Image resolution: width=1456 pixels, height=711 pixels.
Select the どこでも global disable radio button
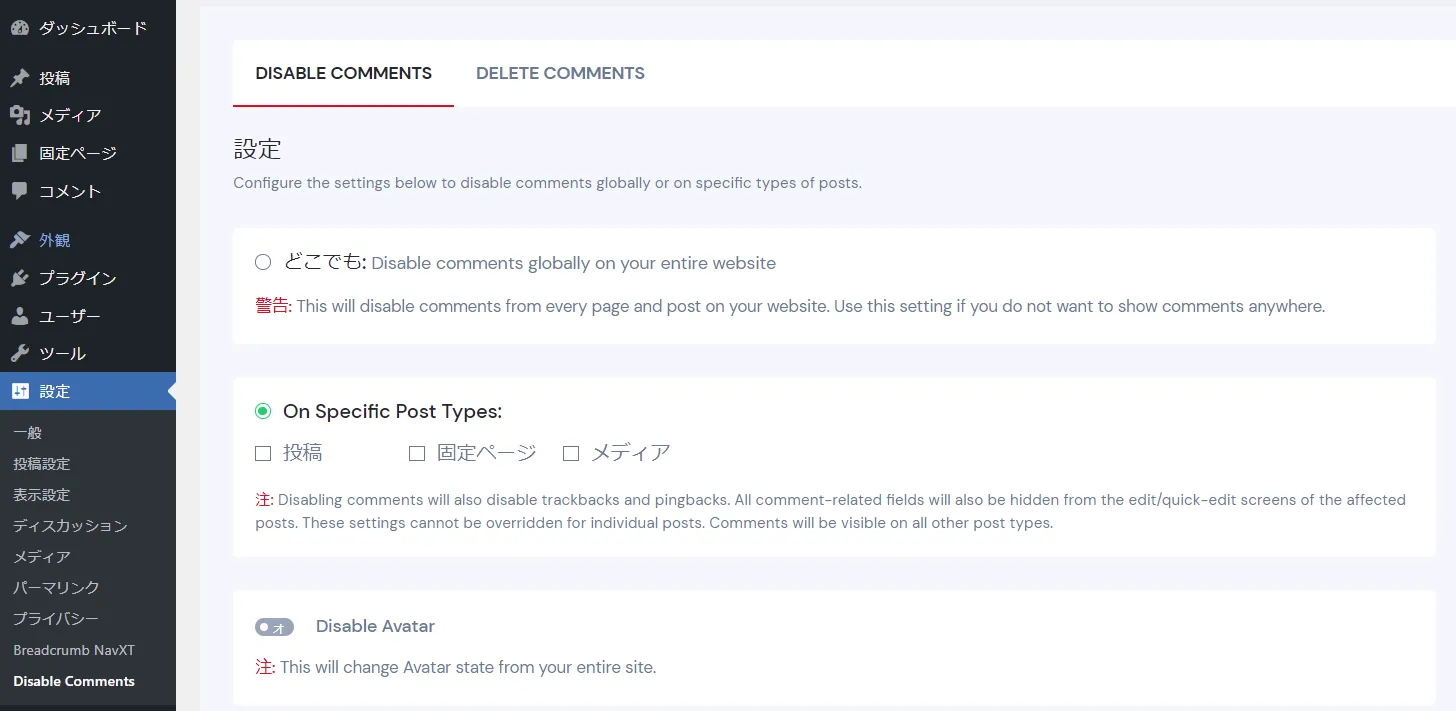coord(263,262)
